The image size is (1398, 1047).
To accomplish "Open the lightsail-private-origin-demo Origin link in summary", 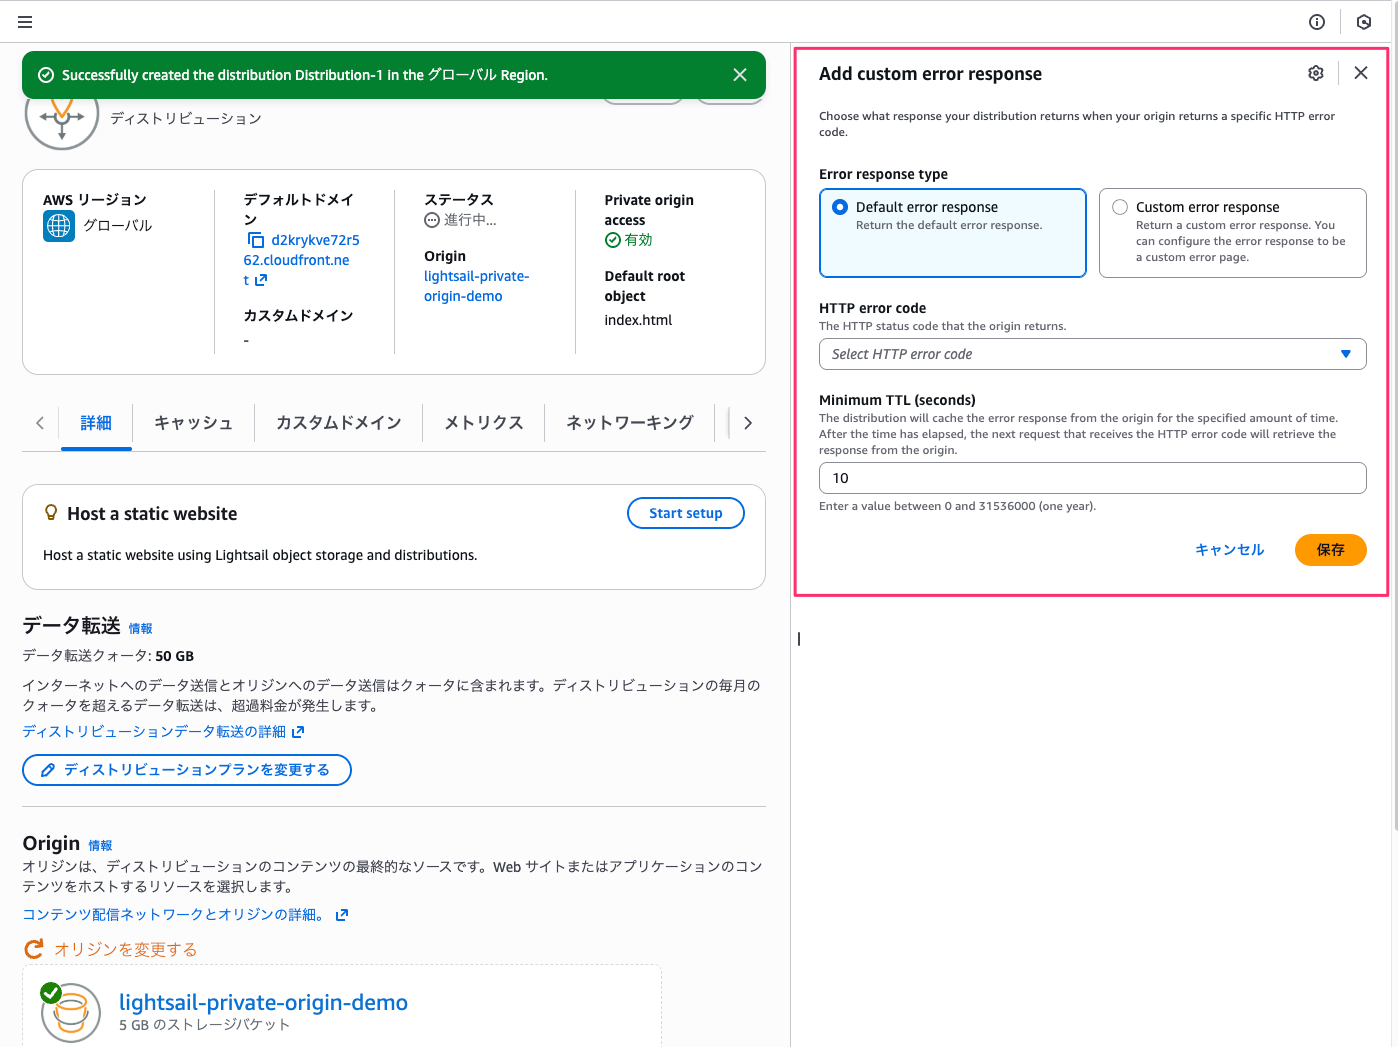I will click(x=476, y=286).
